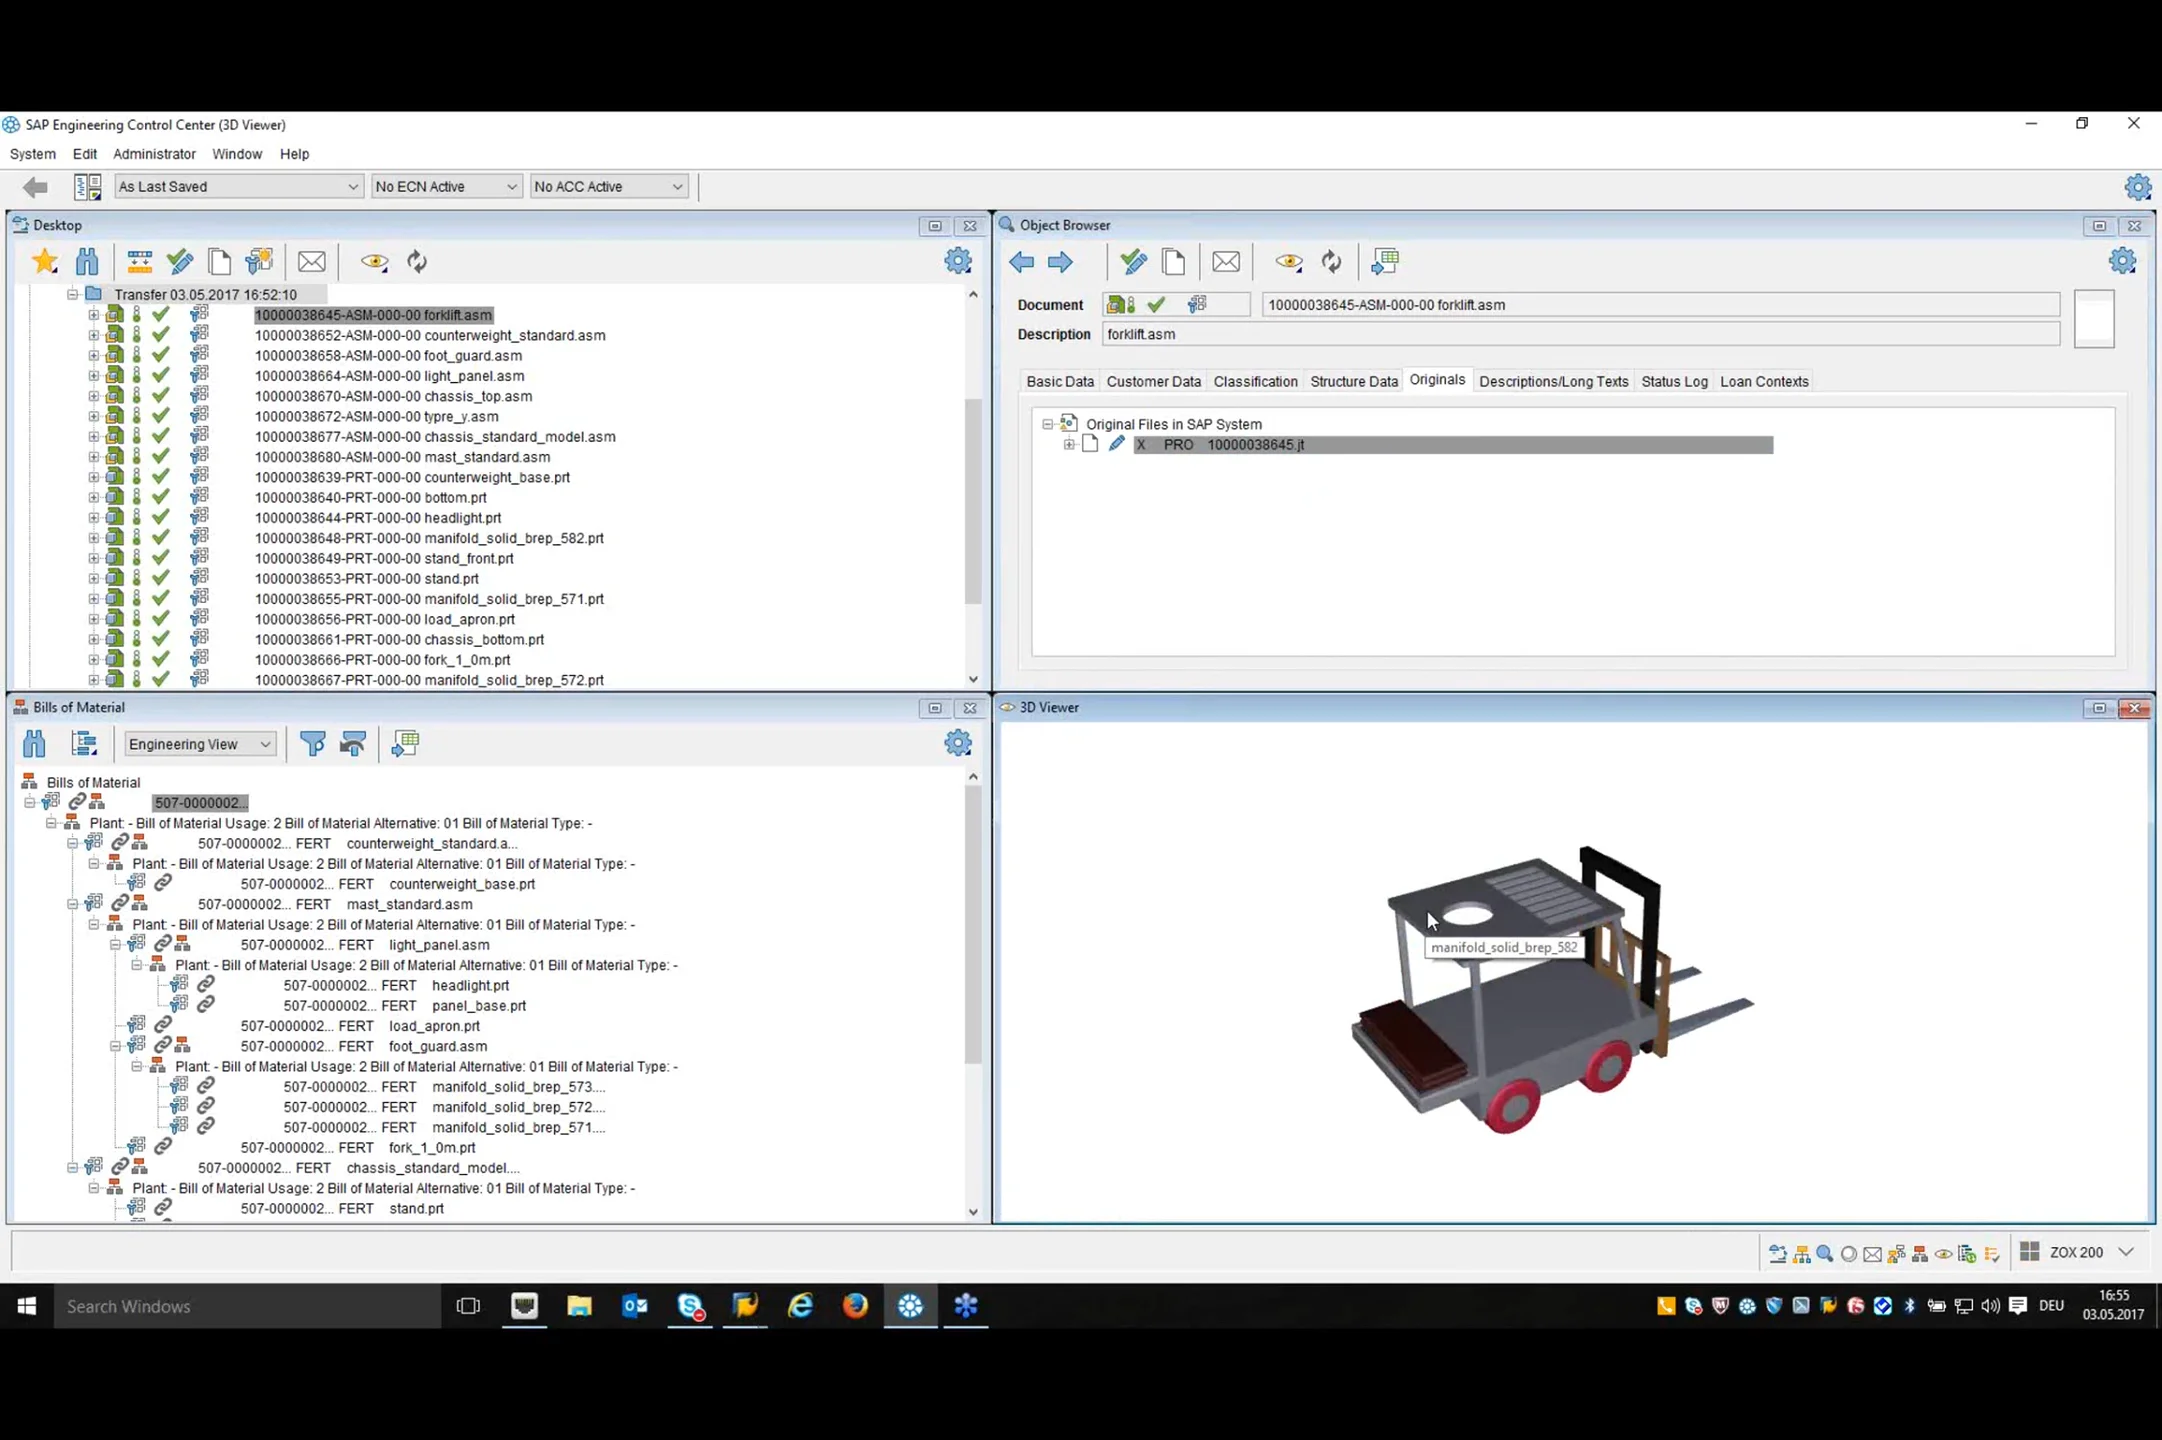
Task: Switch to the Originals tab in Object Browser
Action: tap(1435, 381)
